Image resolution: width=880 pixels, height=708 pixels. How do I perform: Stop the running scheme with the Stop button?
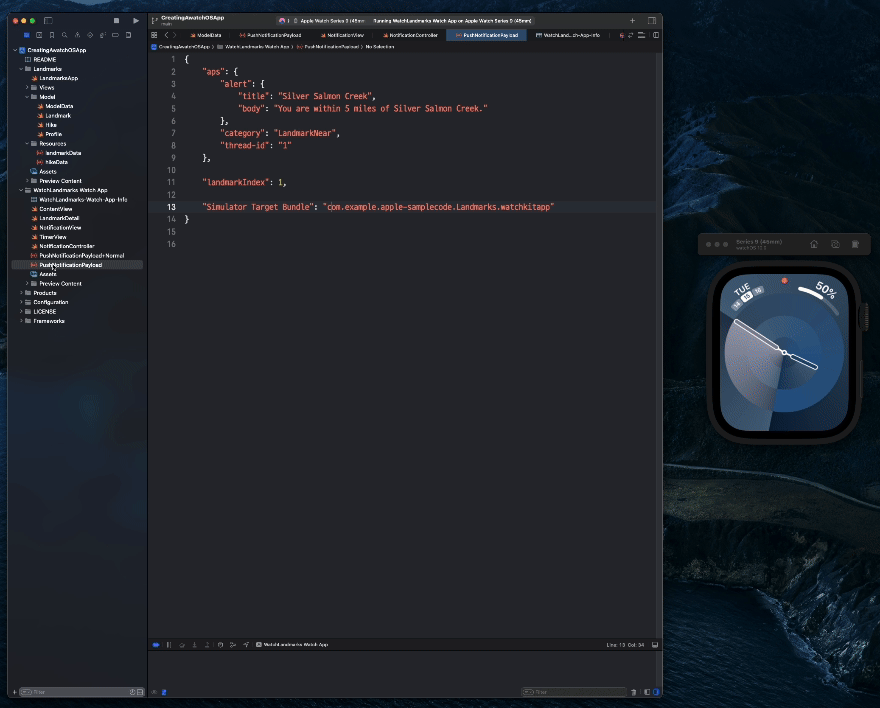point(116,21)
